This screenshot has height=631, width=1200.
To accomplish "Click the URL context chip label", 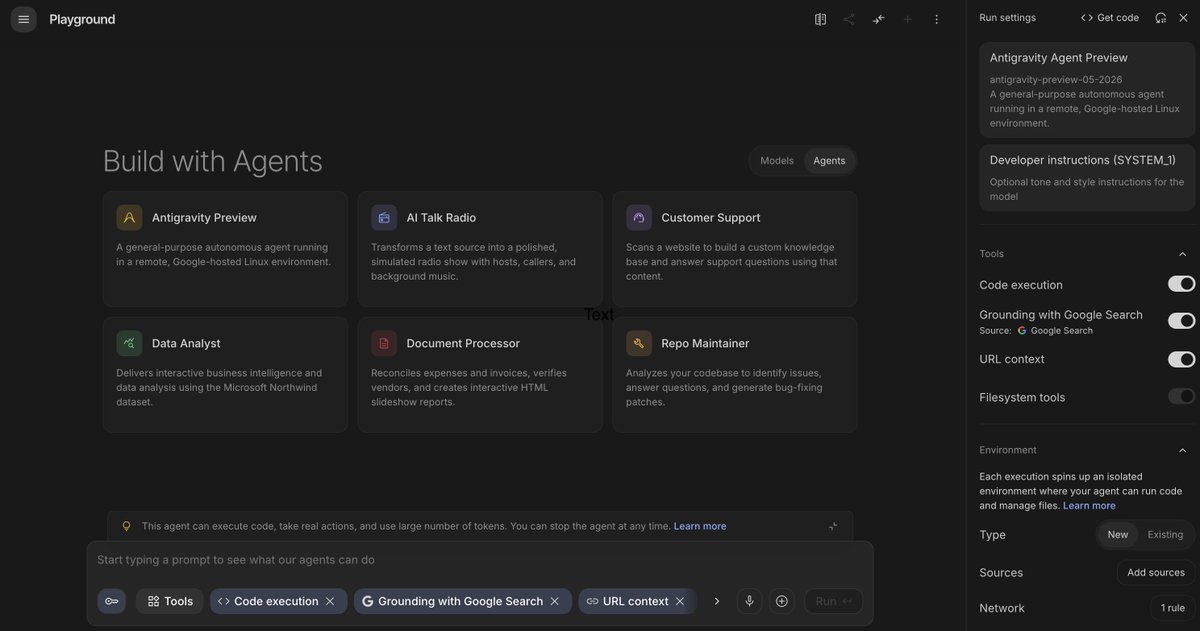I will click(635, 601).
